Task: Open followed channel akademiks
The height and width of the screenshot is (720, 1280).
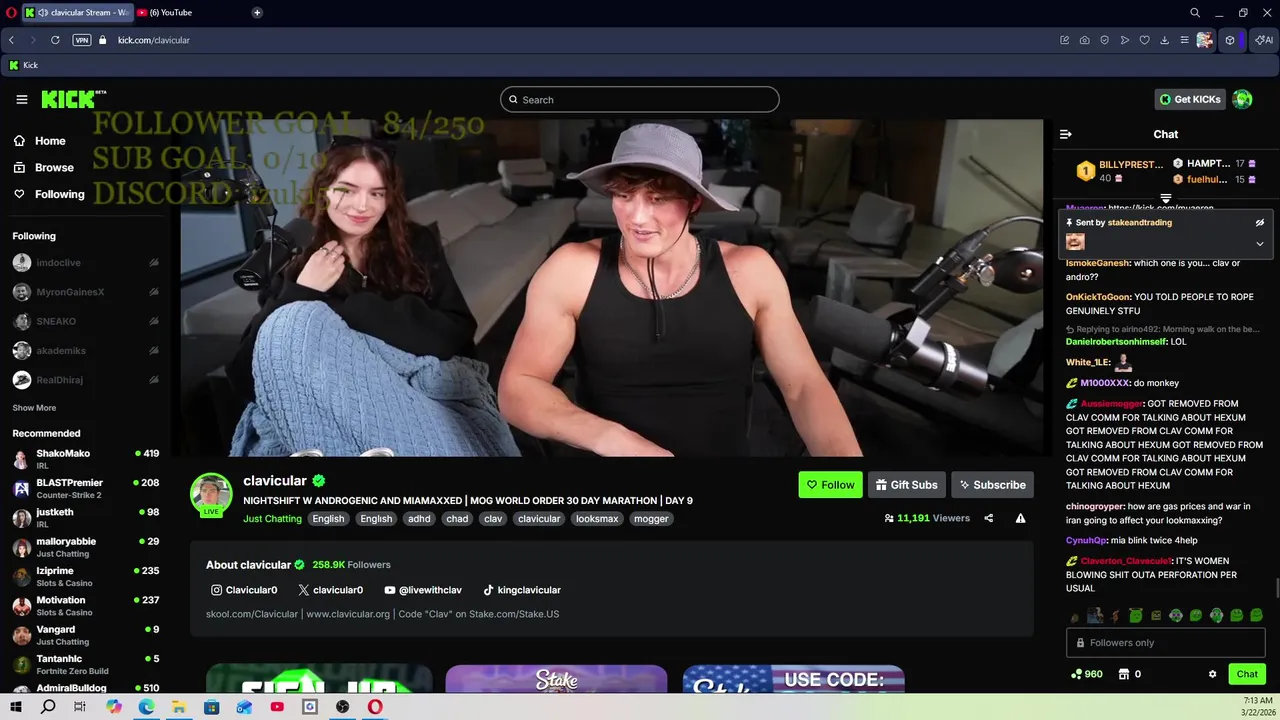Action: click(x=85, y=351)
